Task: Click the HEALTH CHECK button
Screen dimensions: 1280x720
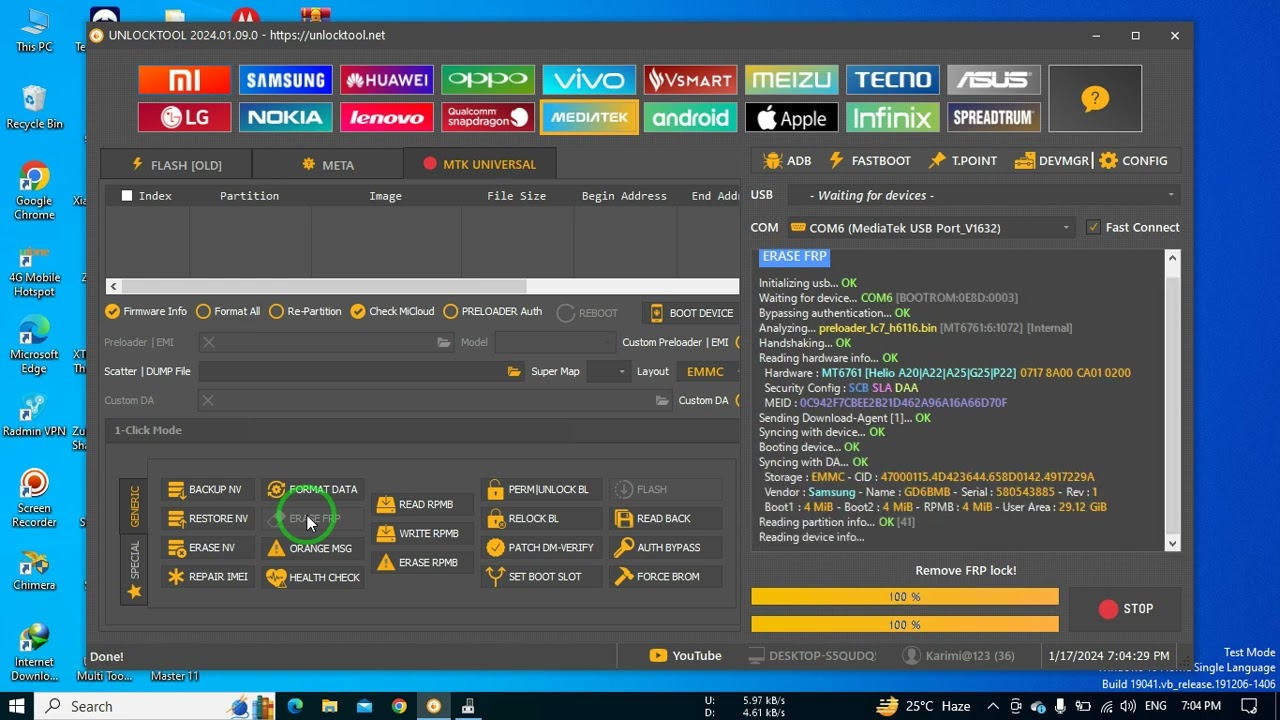Action: coord(313,577)
